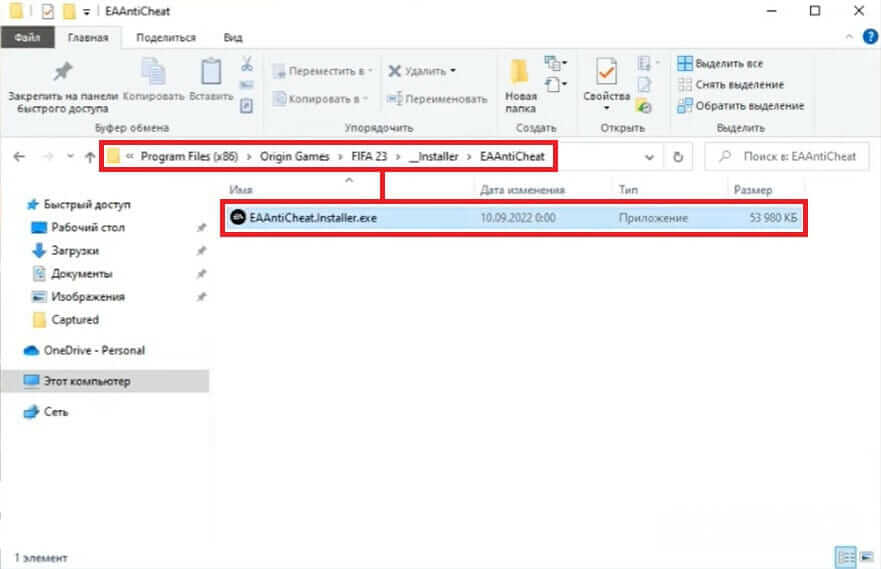Click __Installer breadcrumb

(x=434, y=157)
